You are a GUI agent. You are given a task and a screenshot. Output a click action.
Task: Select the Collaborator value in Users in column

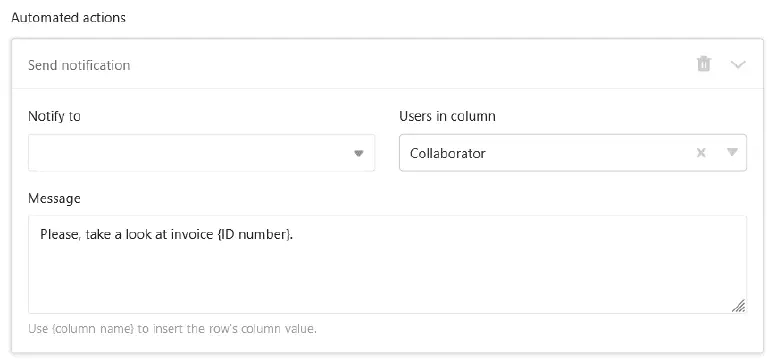click(x=448, y=153)
